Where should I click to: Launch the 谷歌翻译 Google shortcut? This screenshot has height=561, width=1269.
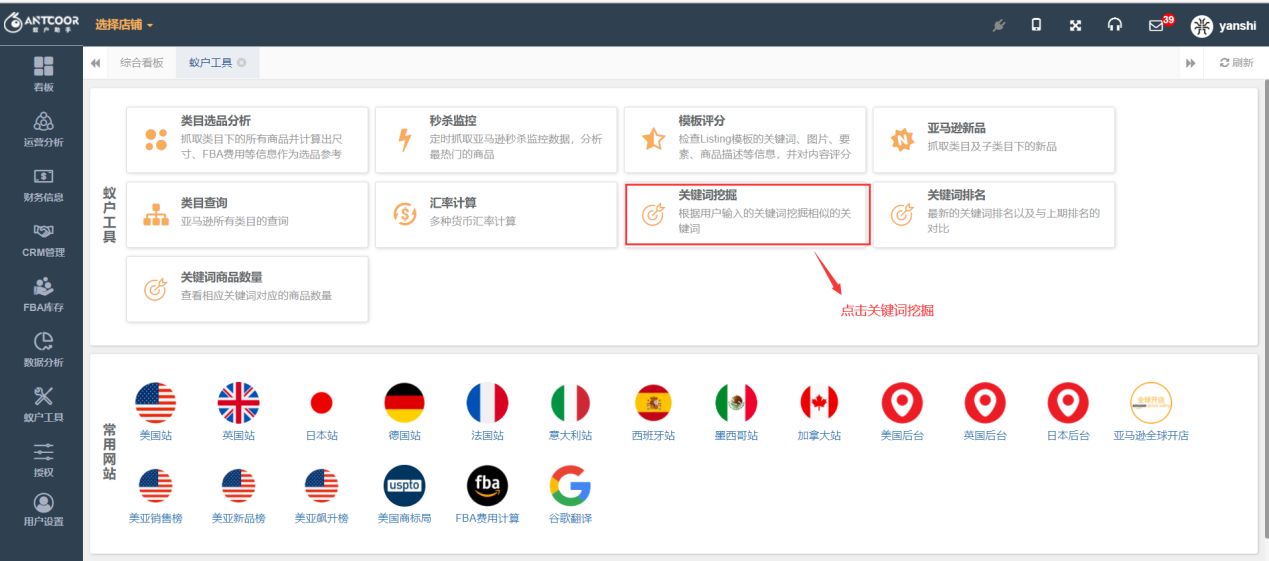pos(570,494)
